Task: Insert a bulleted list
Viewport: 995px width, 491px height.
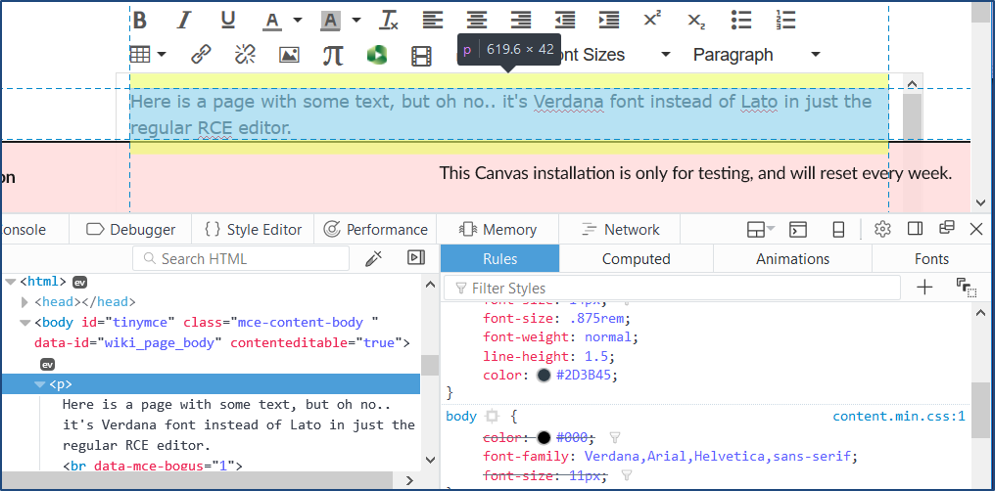Action: click(x=741, y=20)
